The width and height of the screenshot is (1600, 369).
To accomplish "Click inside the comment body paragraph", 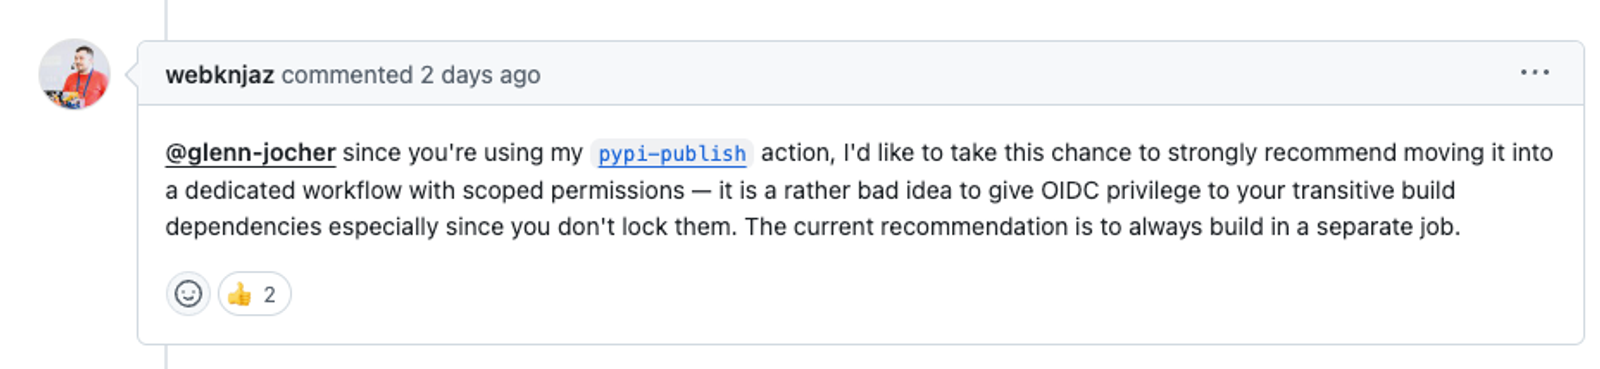I will click(x=860, y=190).
